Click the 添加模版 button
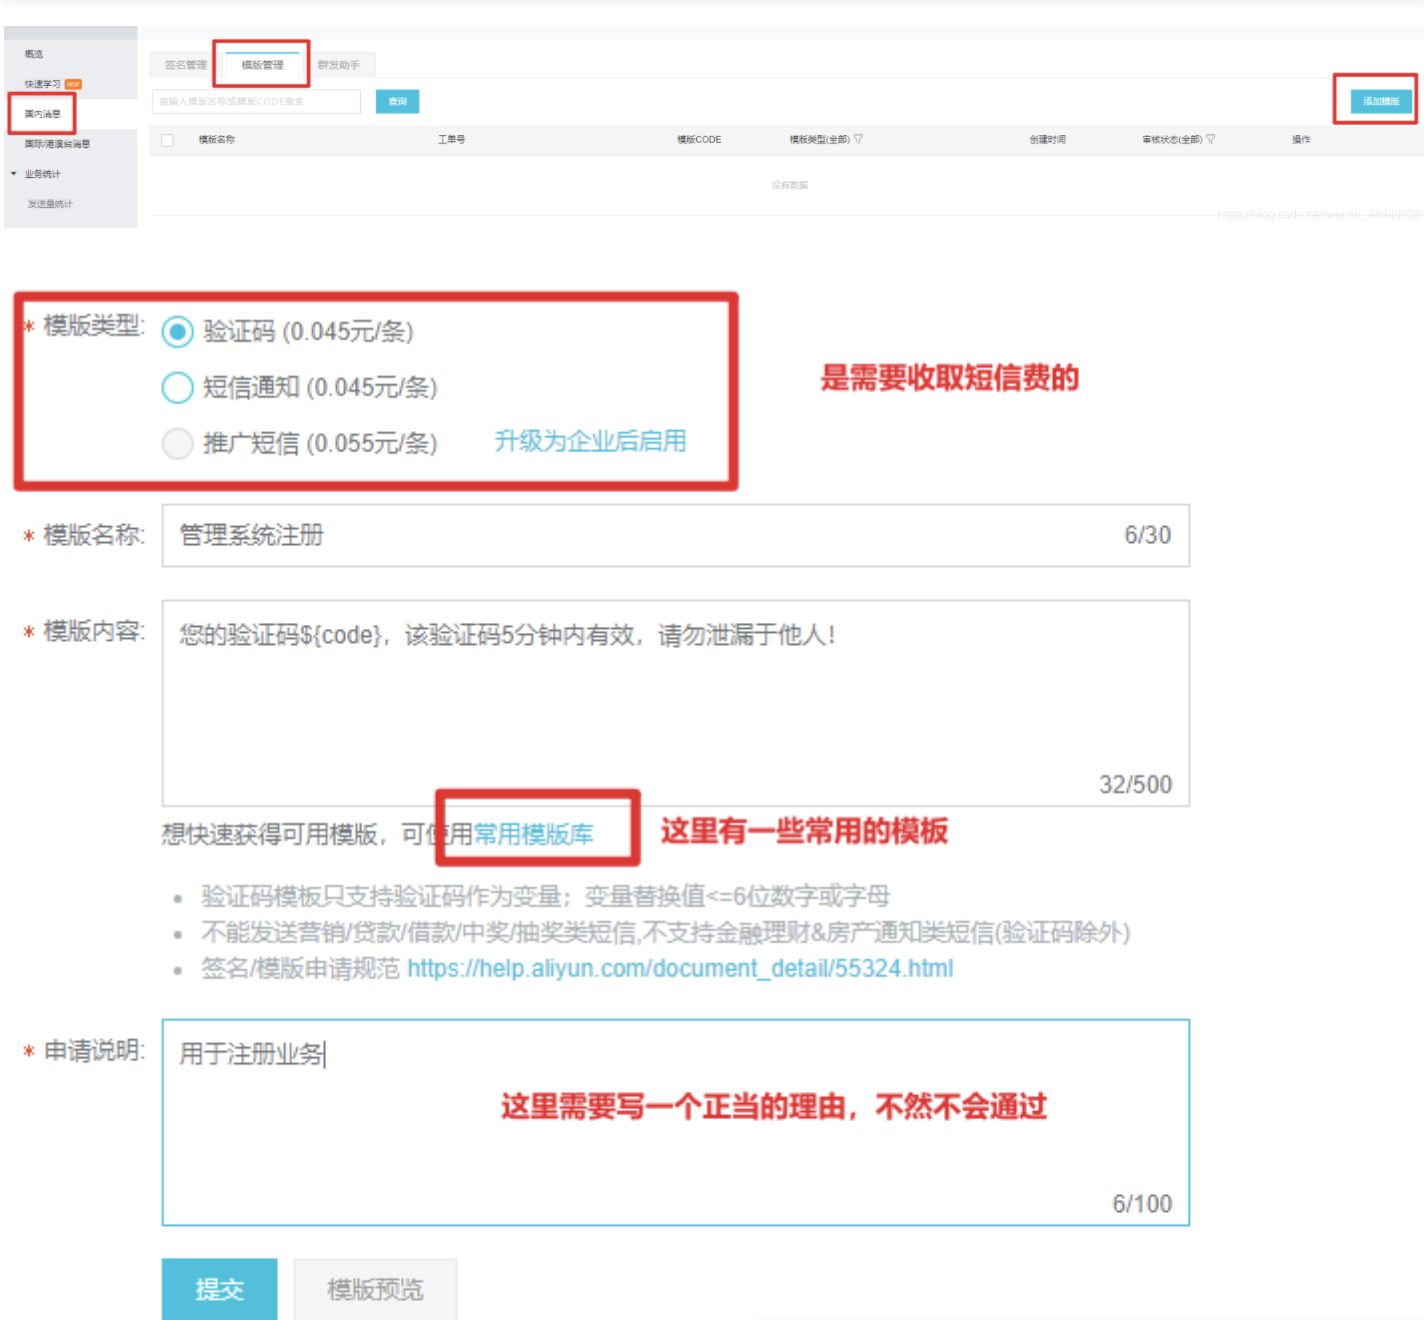The width and height of the screenshot is (1424, 1320). pos(1381,101)
